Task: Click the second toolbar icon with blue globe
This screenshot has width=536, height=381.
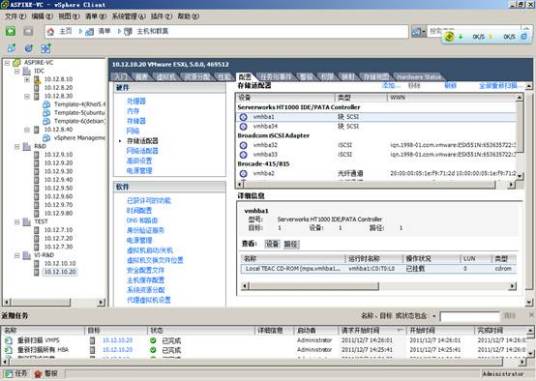Action: pyautogui.click(x=29, y=48)
